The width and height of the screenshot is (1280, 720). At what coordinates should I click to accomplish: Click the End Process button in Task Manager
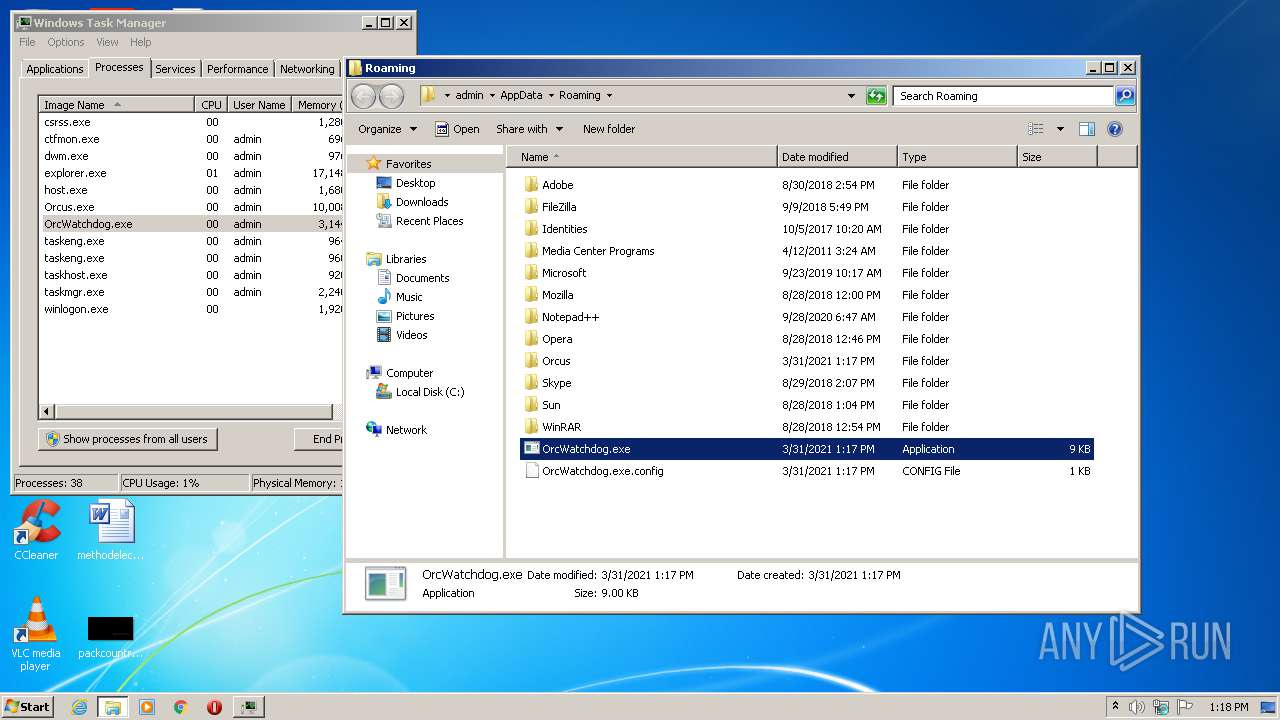point(320,439)
